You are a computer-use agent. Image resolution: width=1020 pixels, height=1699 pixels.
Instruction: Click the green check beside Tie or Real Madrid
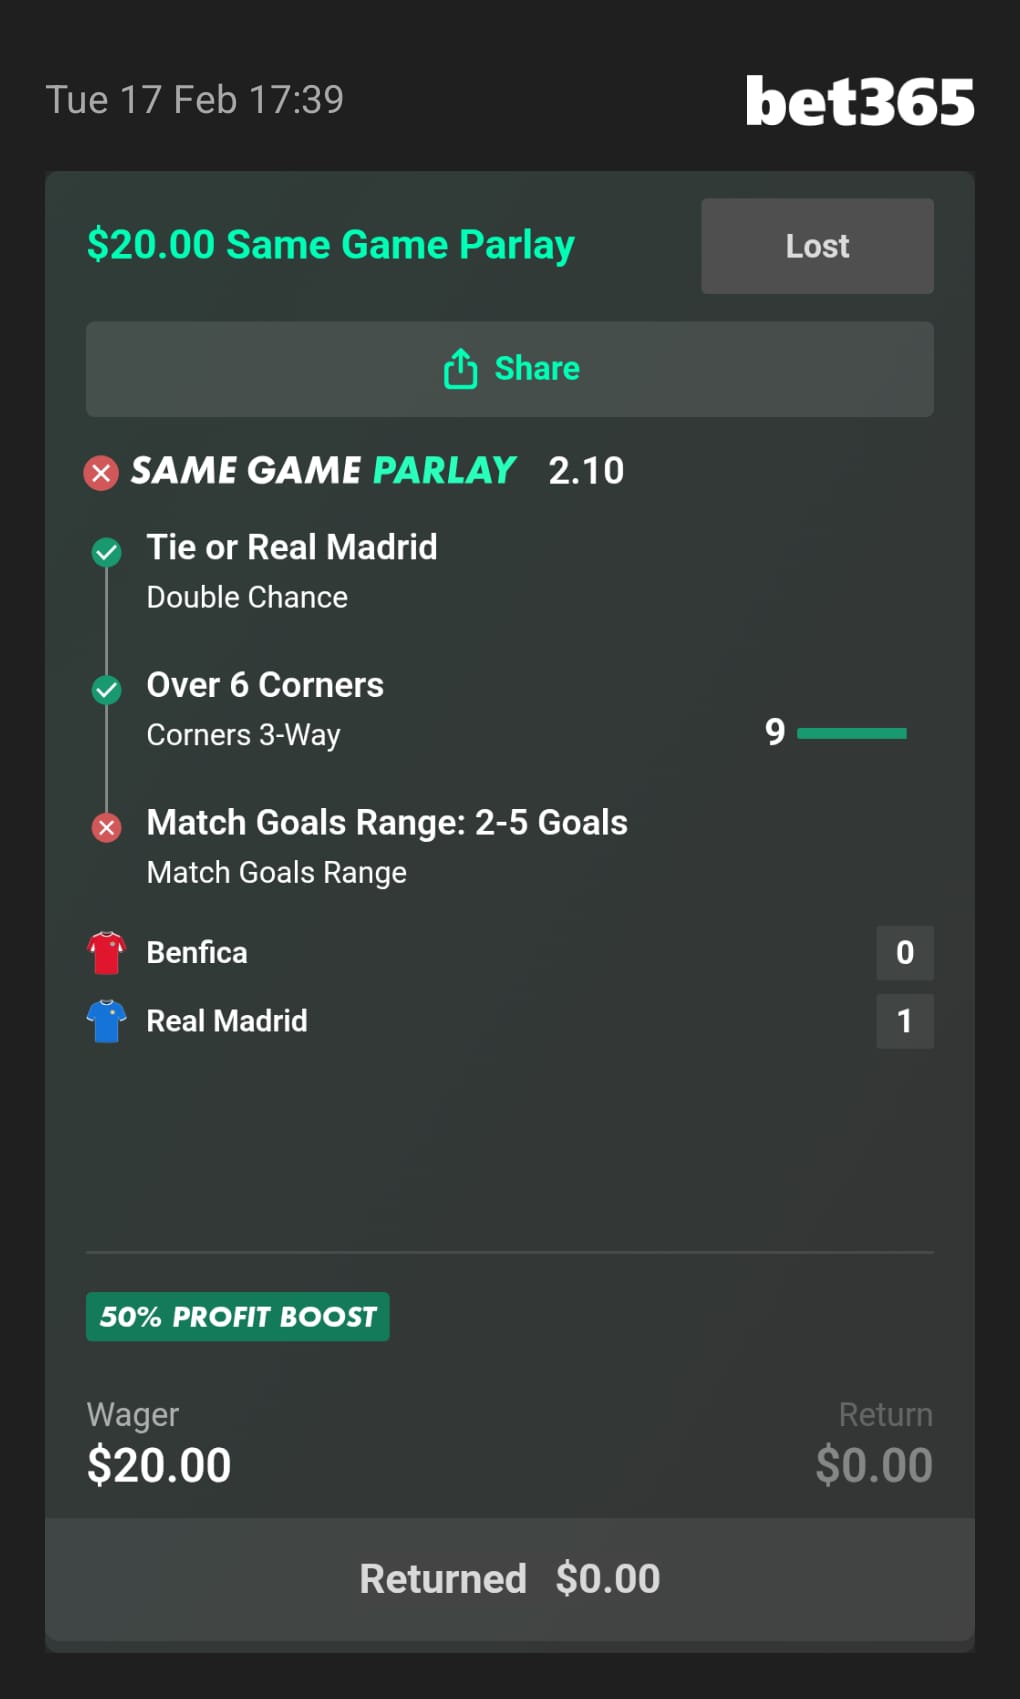pyautogui.click(x=107, y=551)
